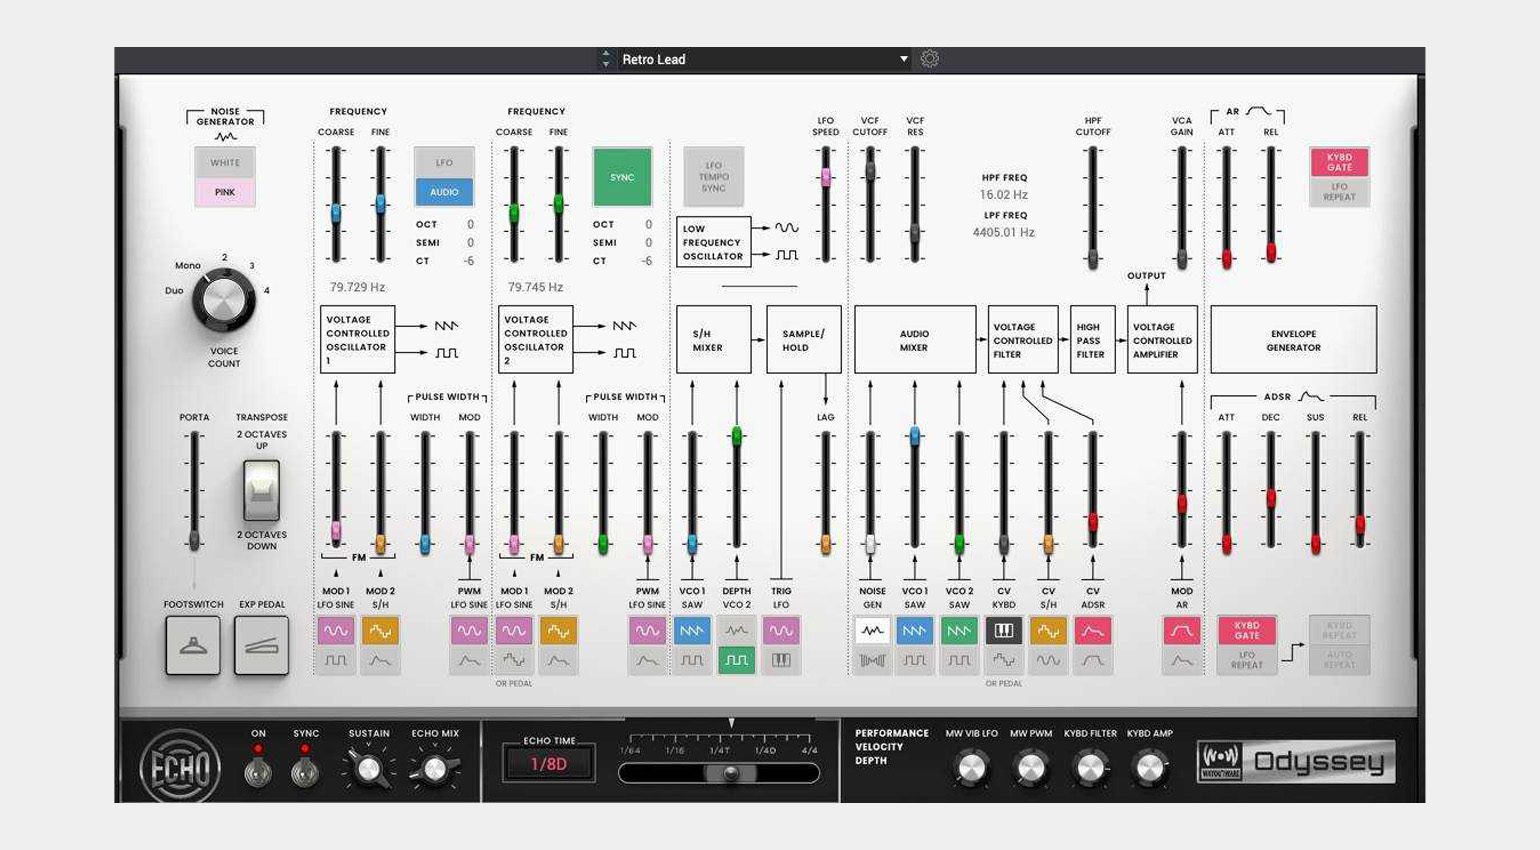
Task: Open the settings gear beside the preset name
Action: point(929,59)
